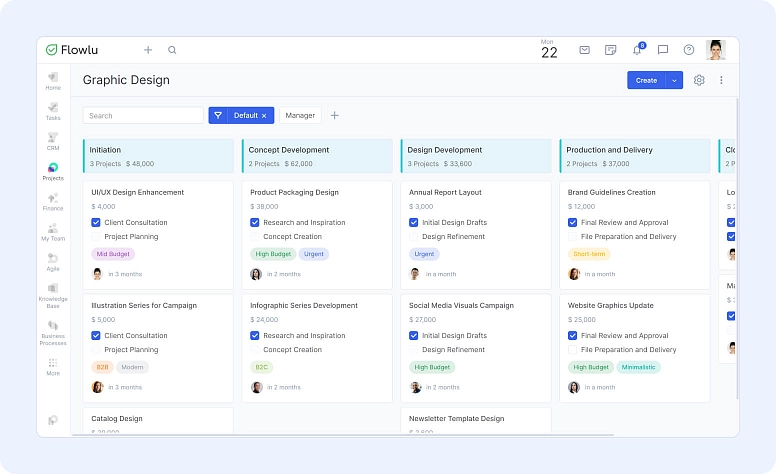Open the plus quick-add menu in header

148,50
